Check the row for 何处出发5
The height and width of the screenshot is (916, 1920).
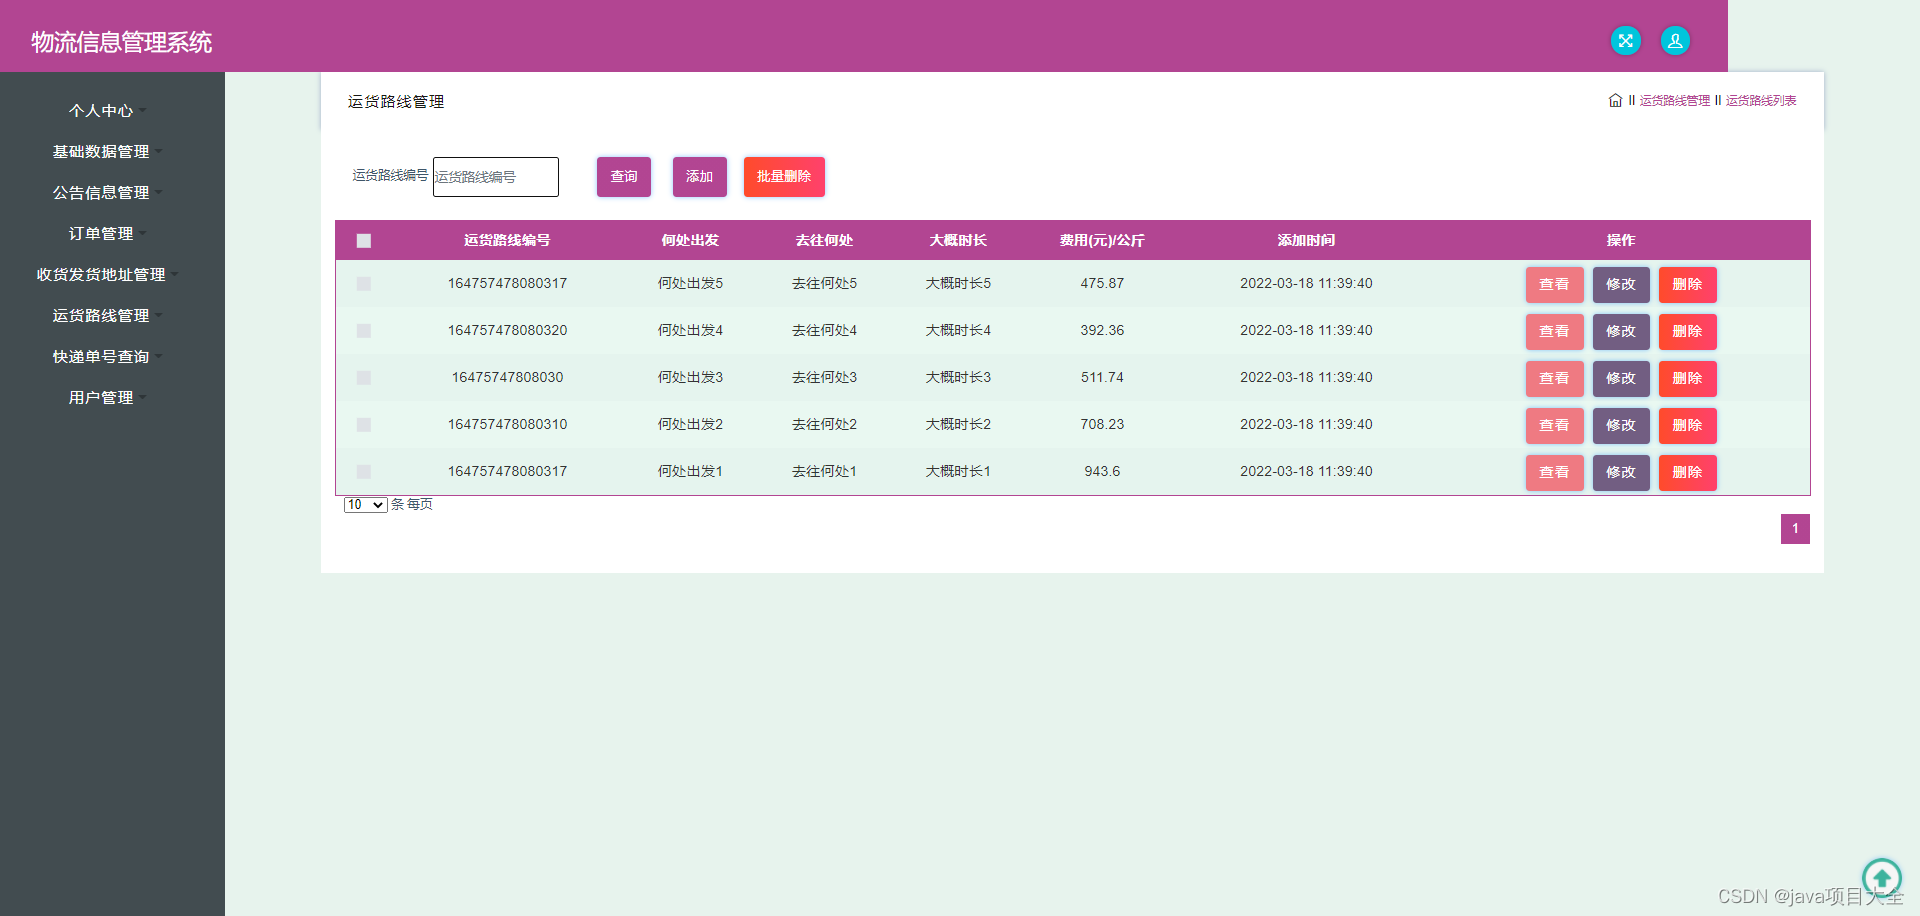(x=364, y=284)
